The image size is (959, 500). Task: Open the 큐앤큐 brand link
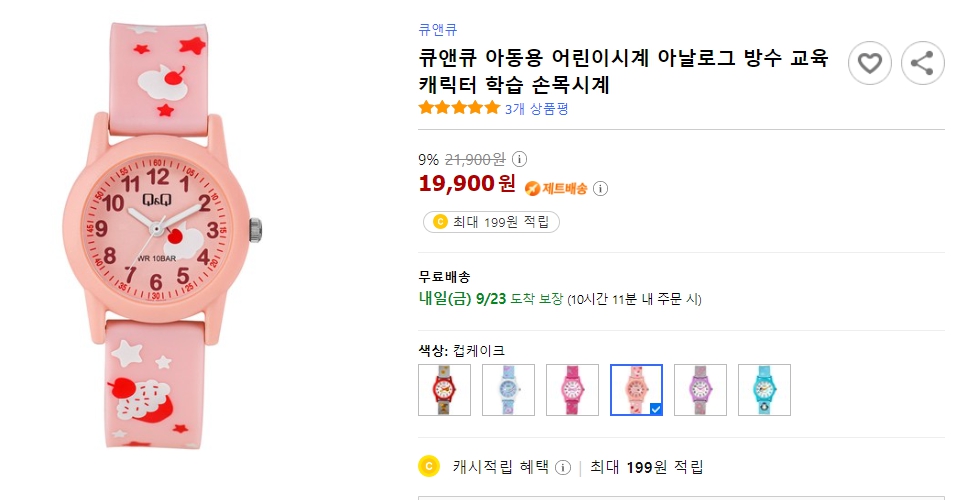coord(438,30)
